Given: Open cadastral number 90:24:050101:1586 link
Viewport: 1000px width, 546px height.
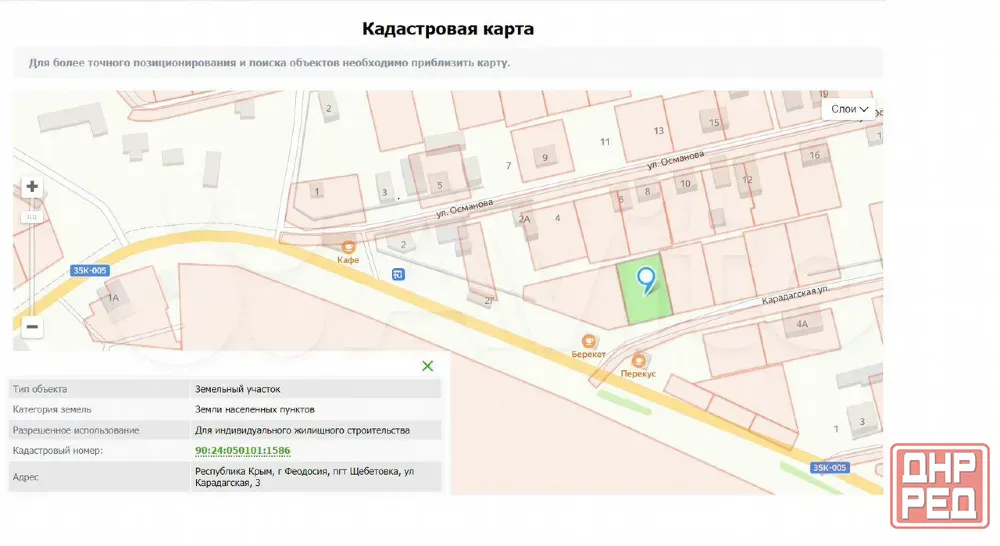Looking at the screenshot, I should click(242, 450).
